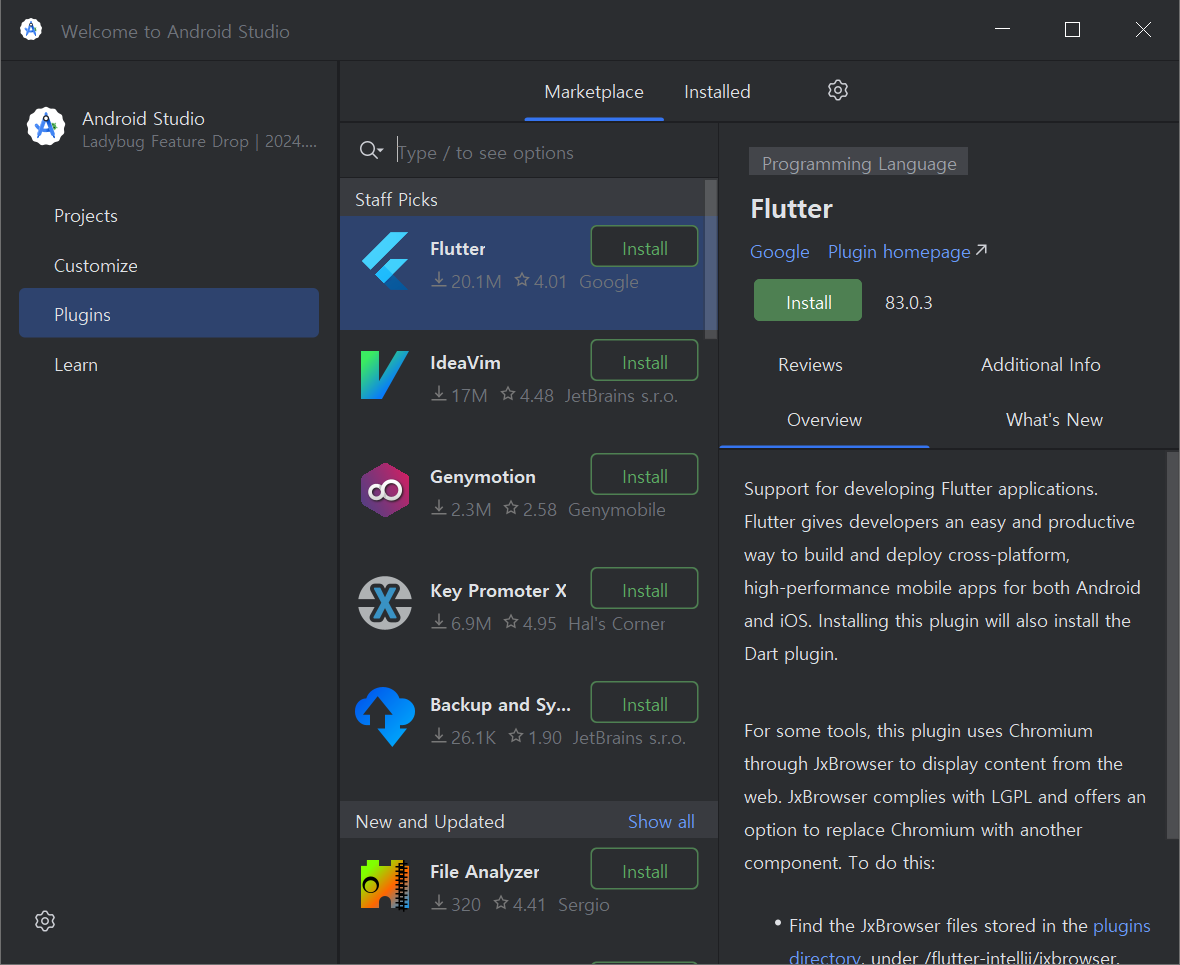Click the Android Studio icon in the title bar
The width and height of the screenshot is (1180, 965).
pos(31,30)
